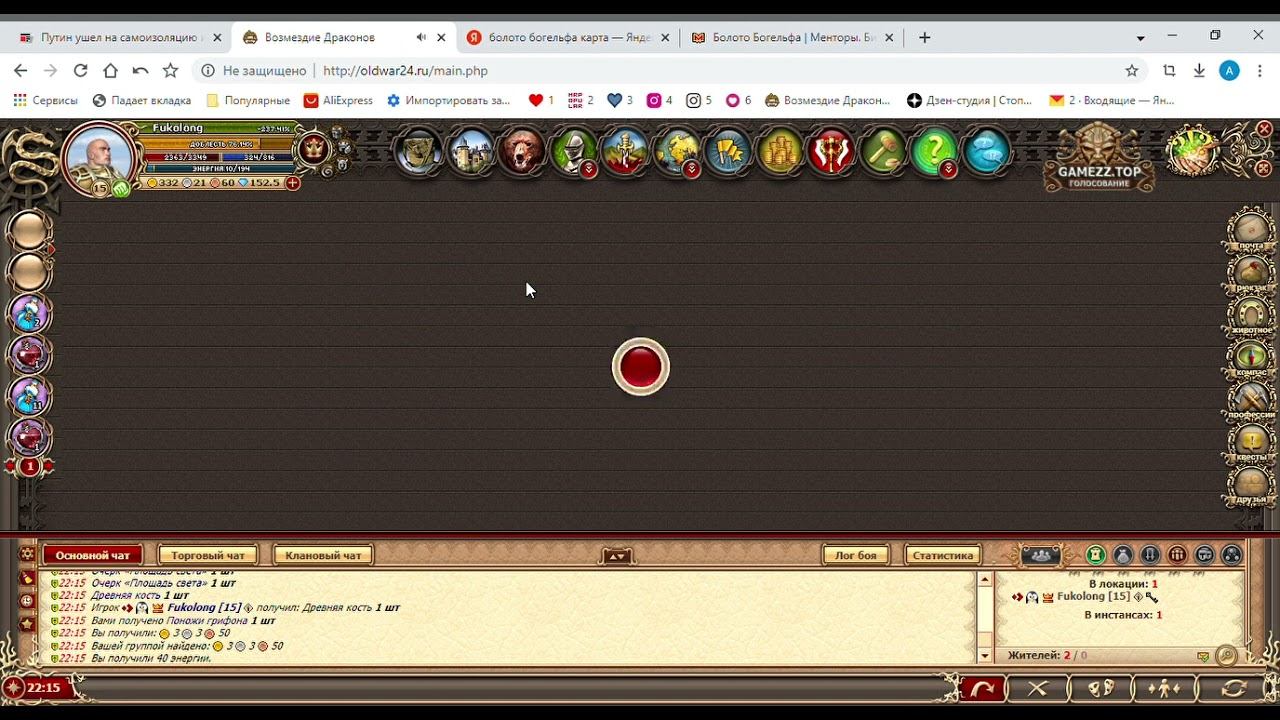Open the yellow flags icon in top menu
The image size is (1280, 720).
point(729,152)
